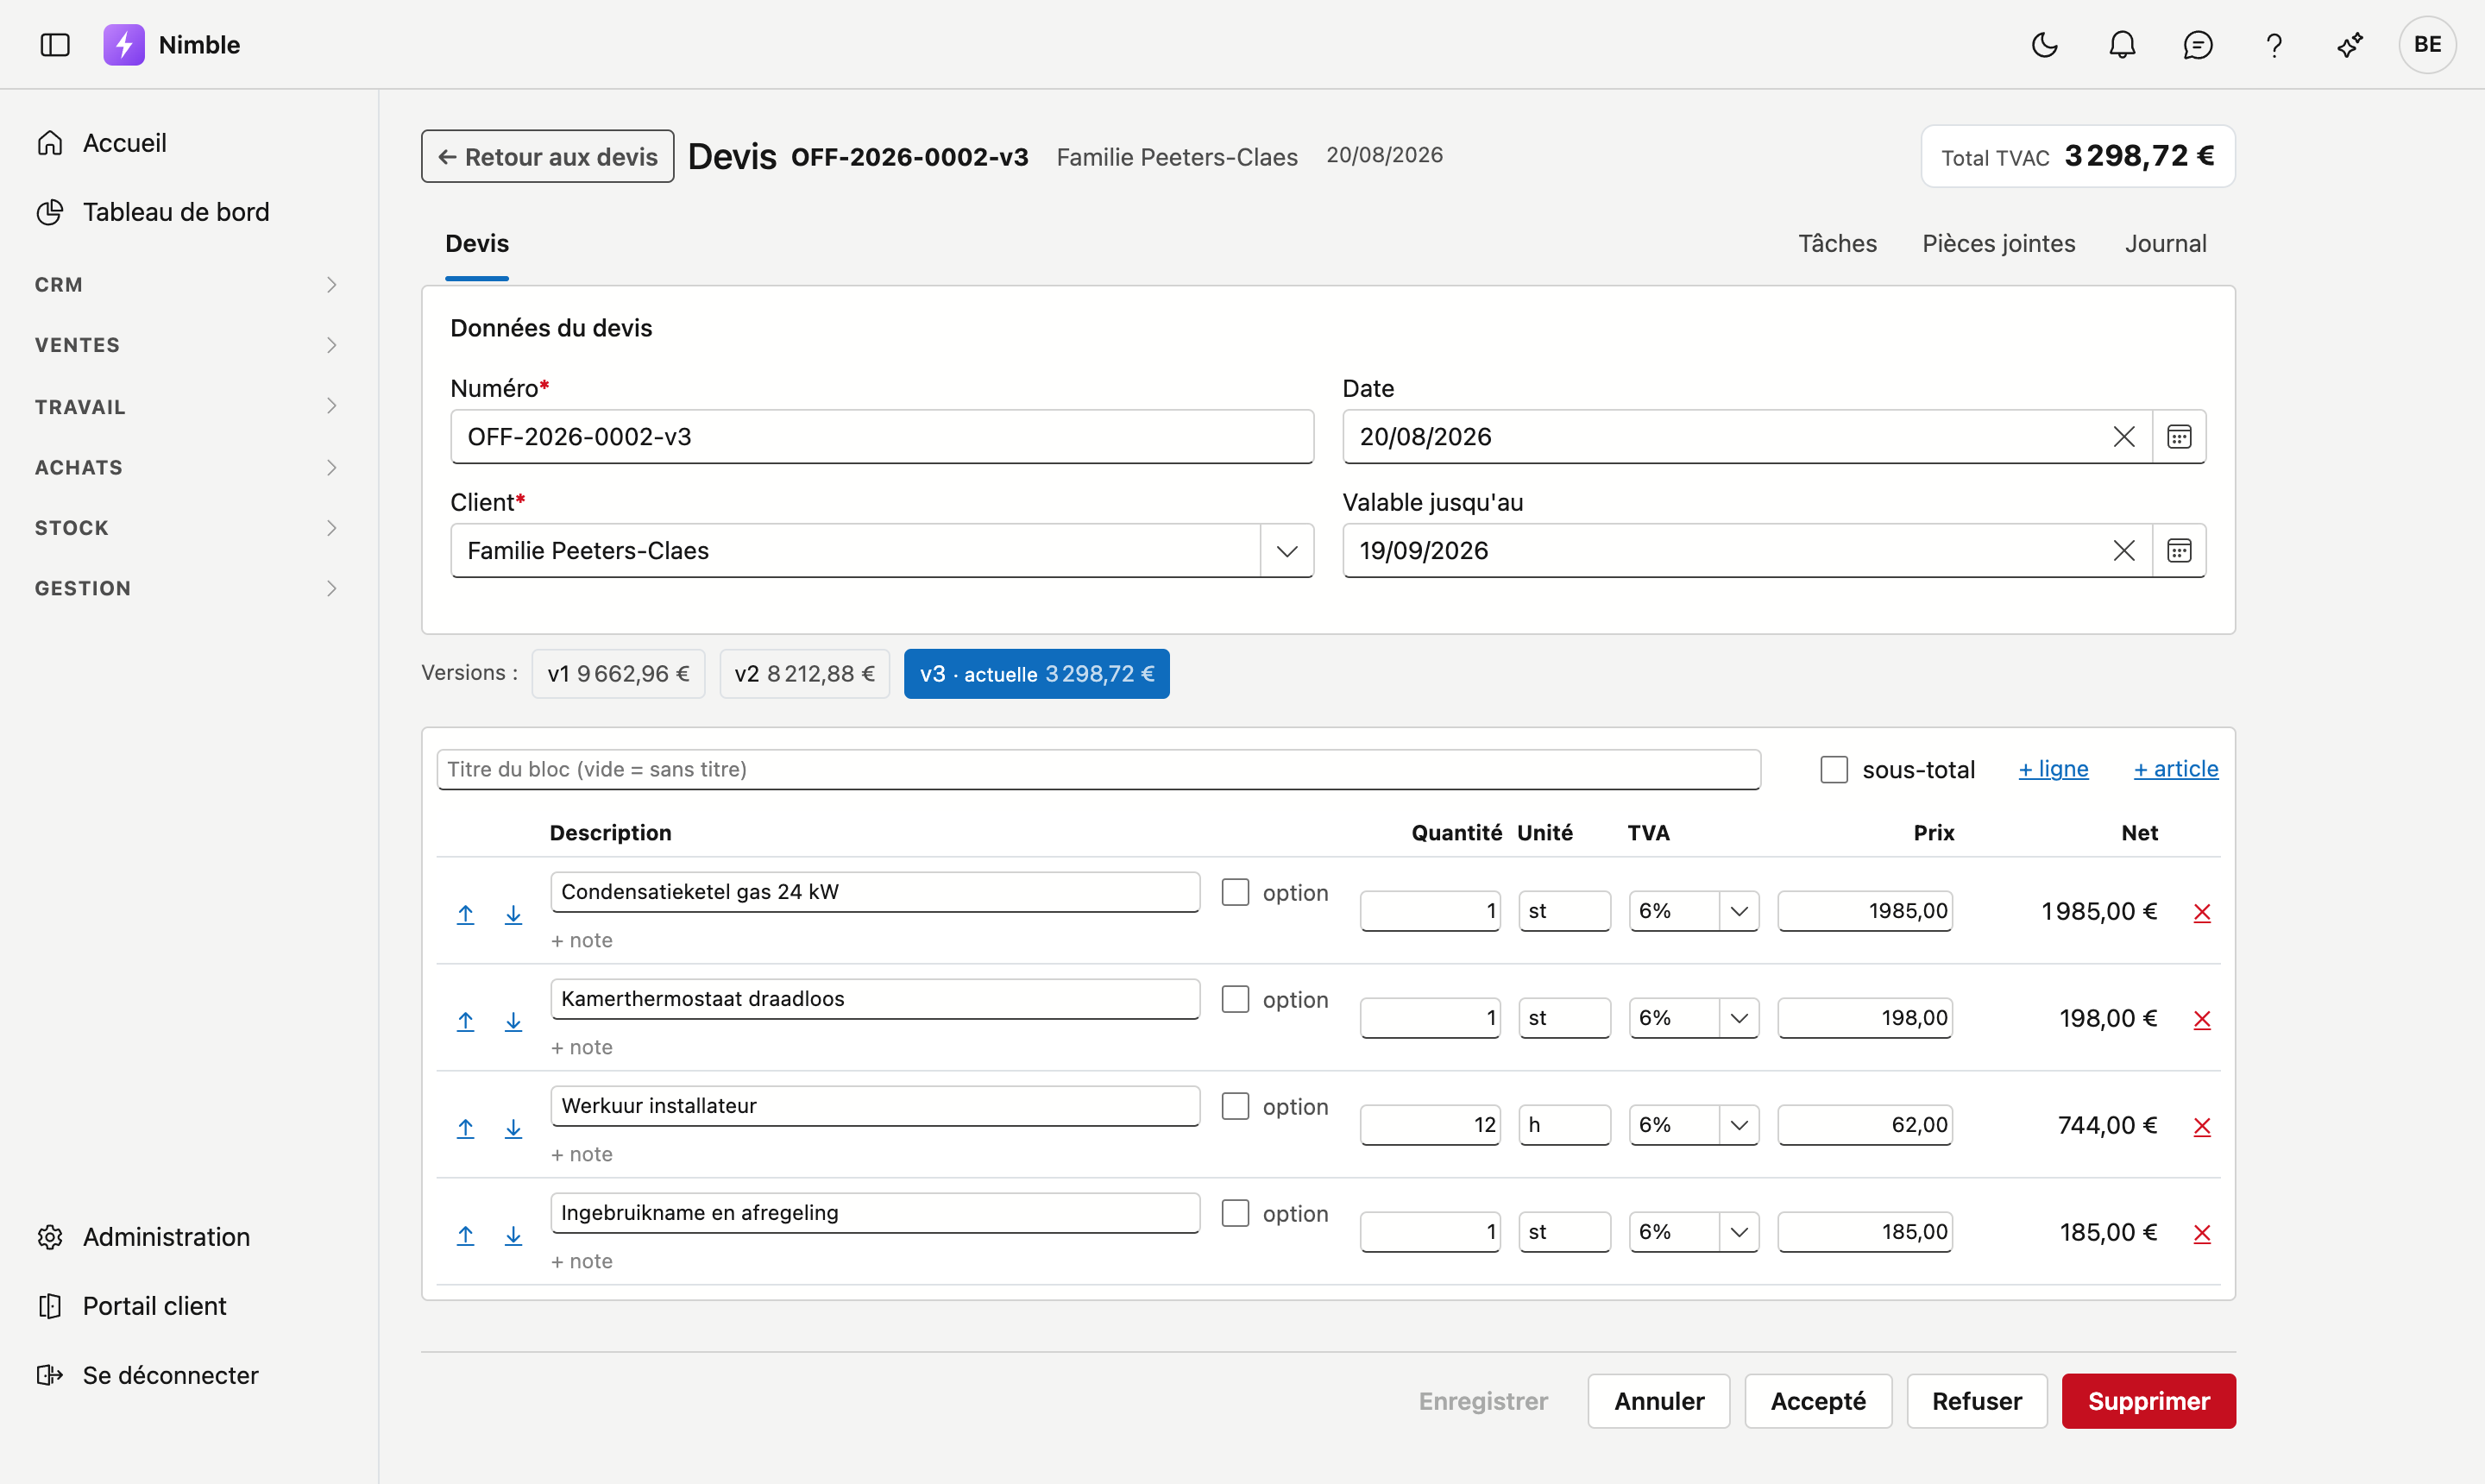Open notifications bell
The width and height of the screenshot is (2485, 1484).
tap(2122, 45)
